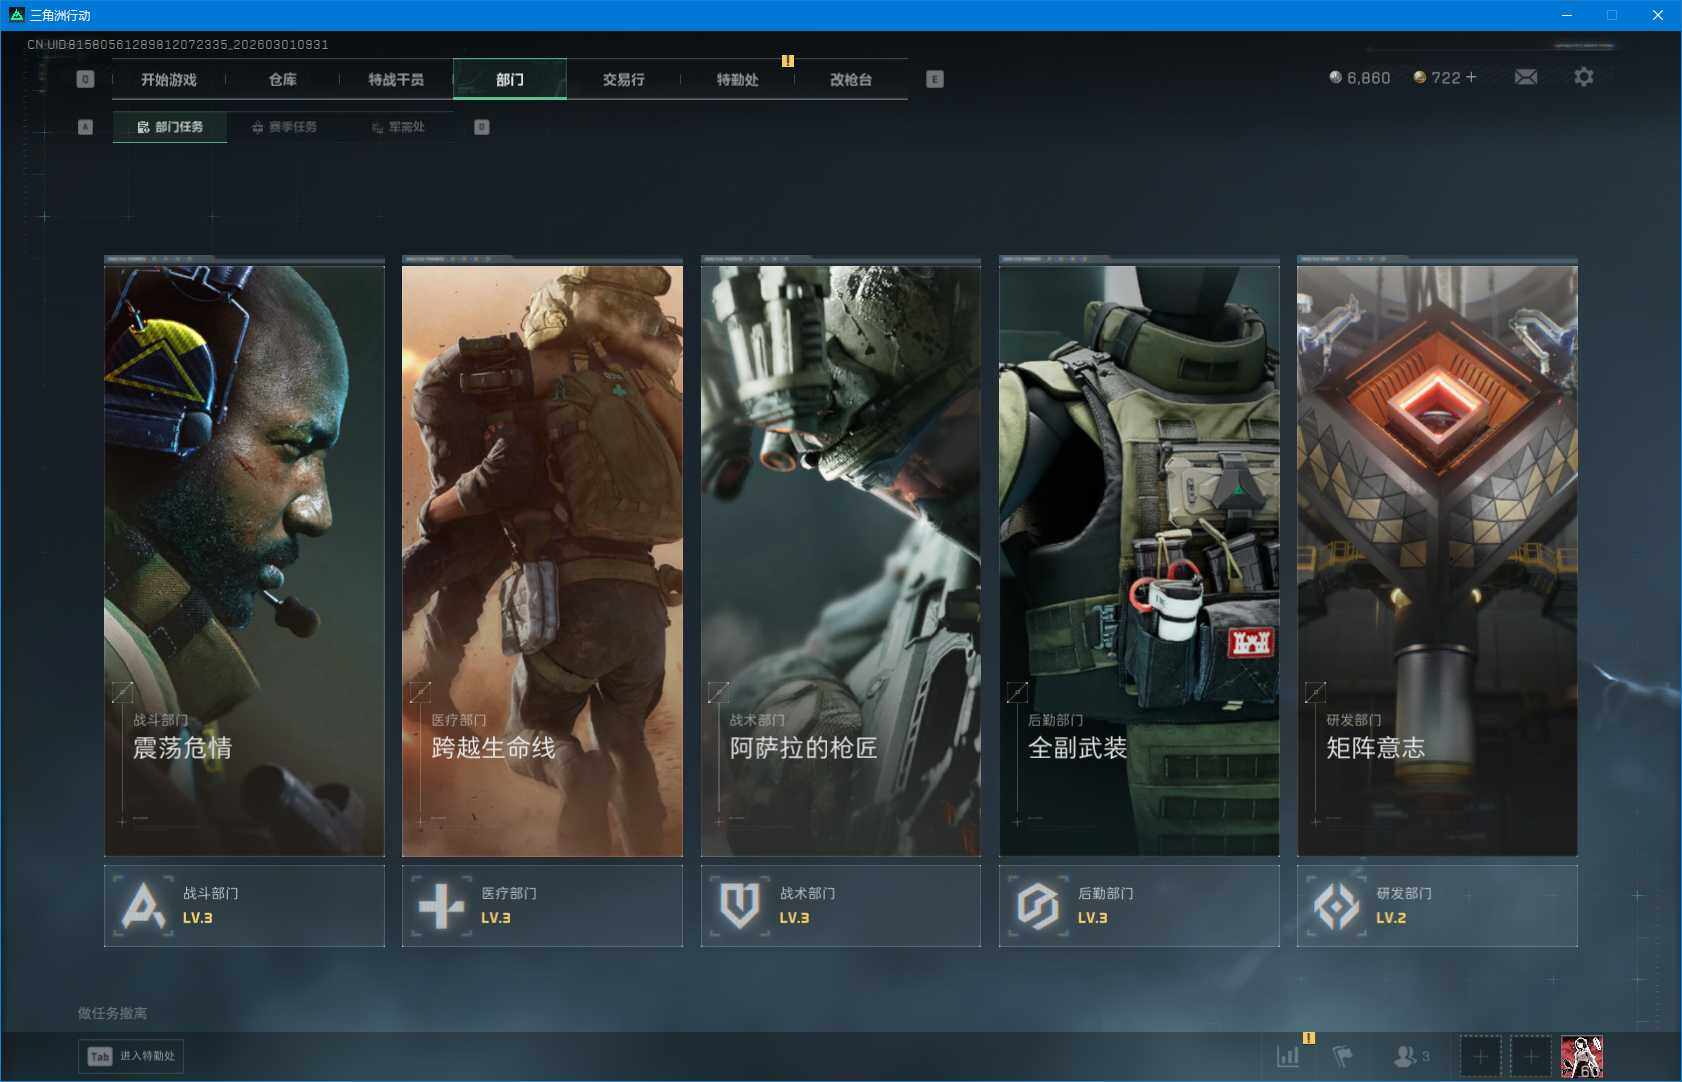Open the 跨越生命线 mission card
1682x1082 pixels.
[542, 560]
